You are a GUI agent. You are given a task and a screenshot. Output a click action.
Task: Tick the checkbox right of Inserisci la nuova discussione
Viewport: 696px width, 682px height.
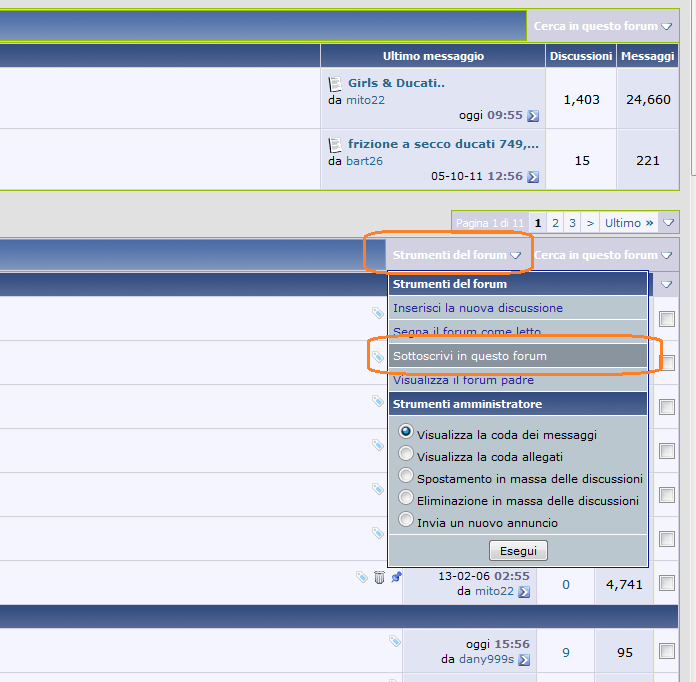point(667,319)
